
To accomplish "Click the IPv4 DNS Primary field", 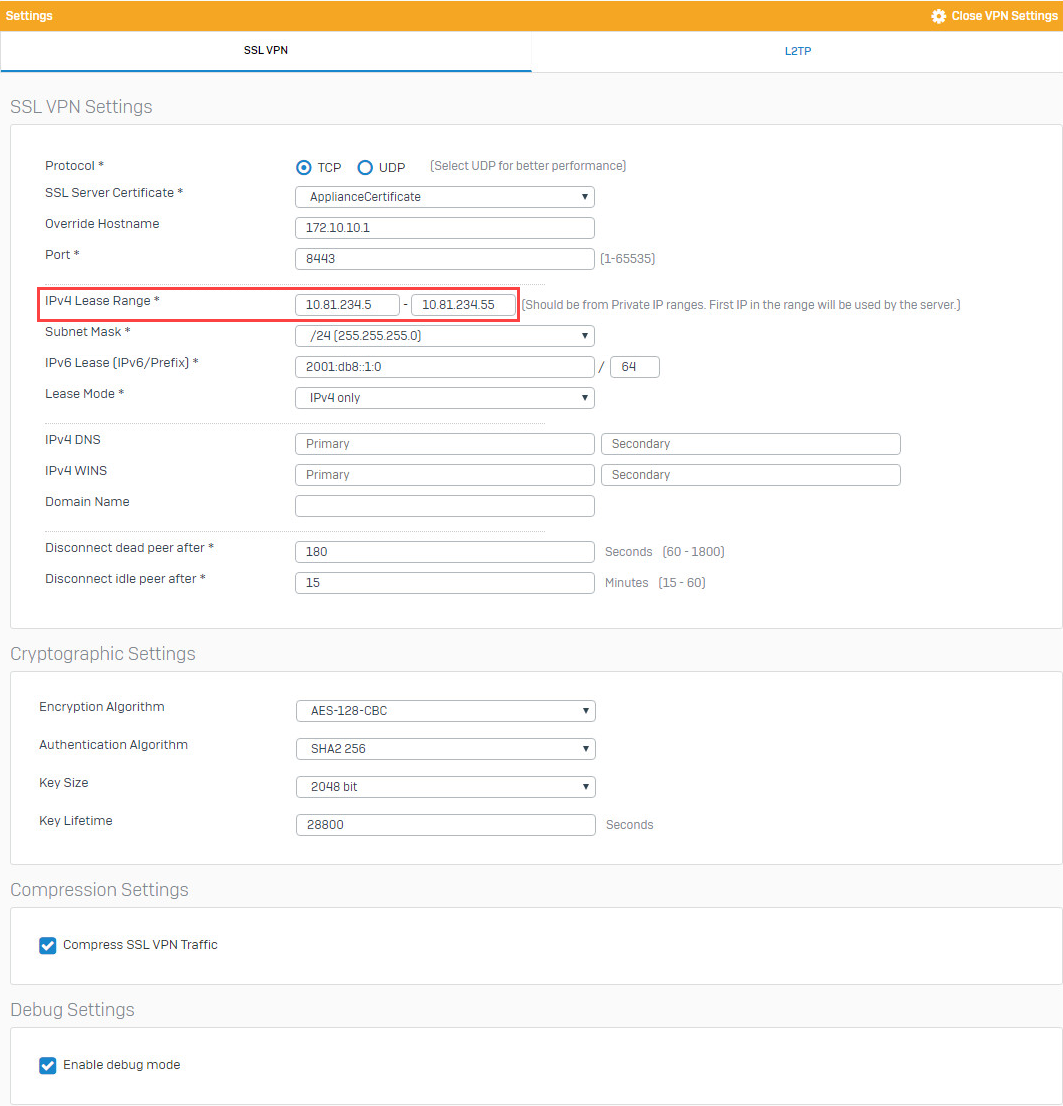I will (444, 444).
